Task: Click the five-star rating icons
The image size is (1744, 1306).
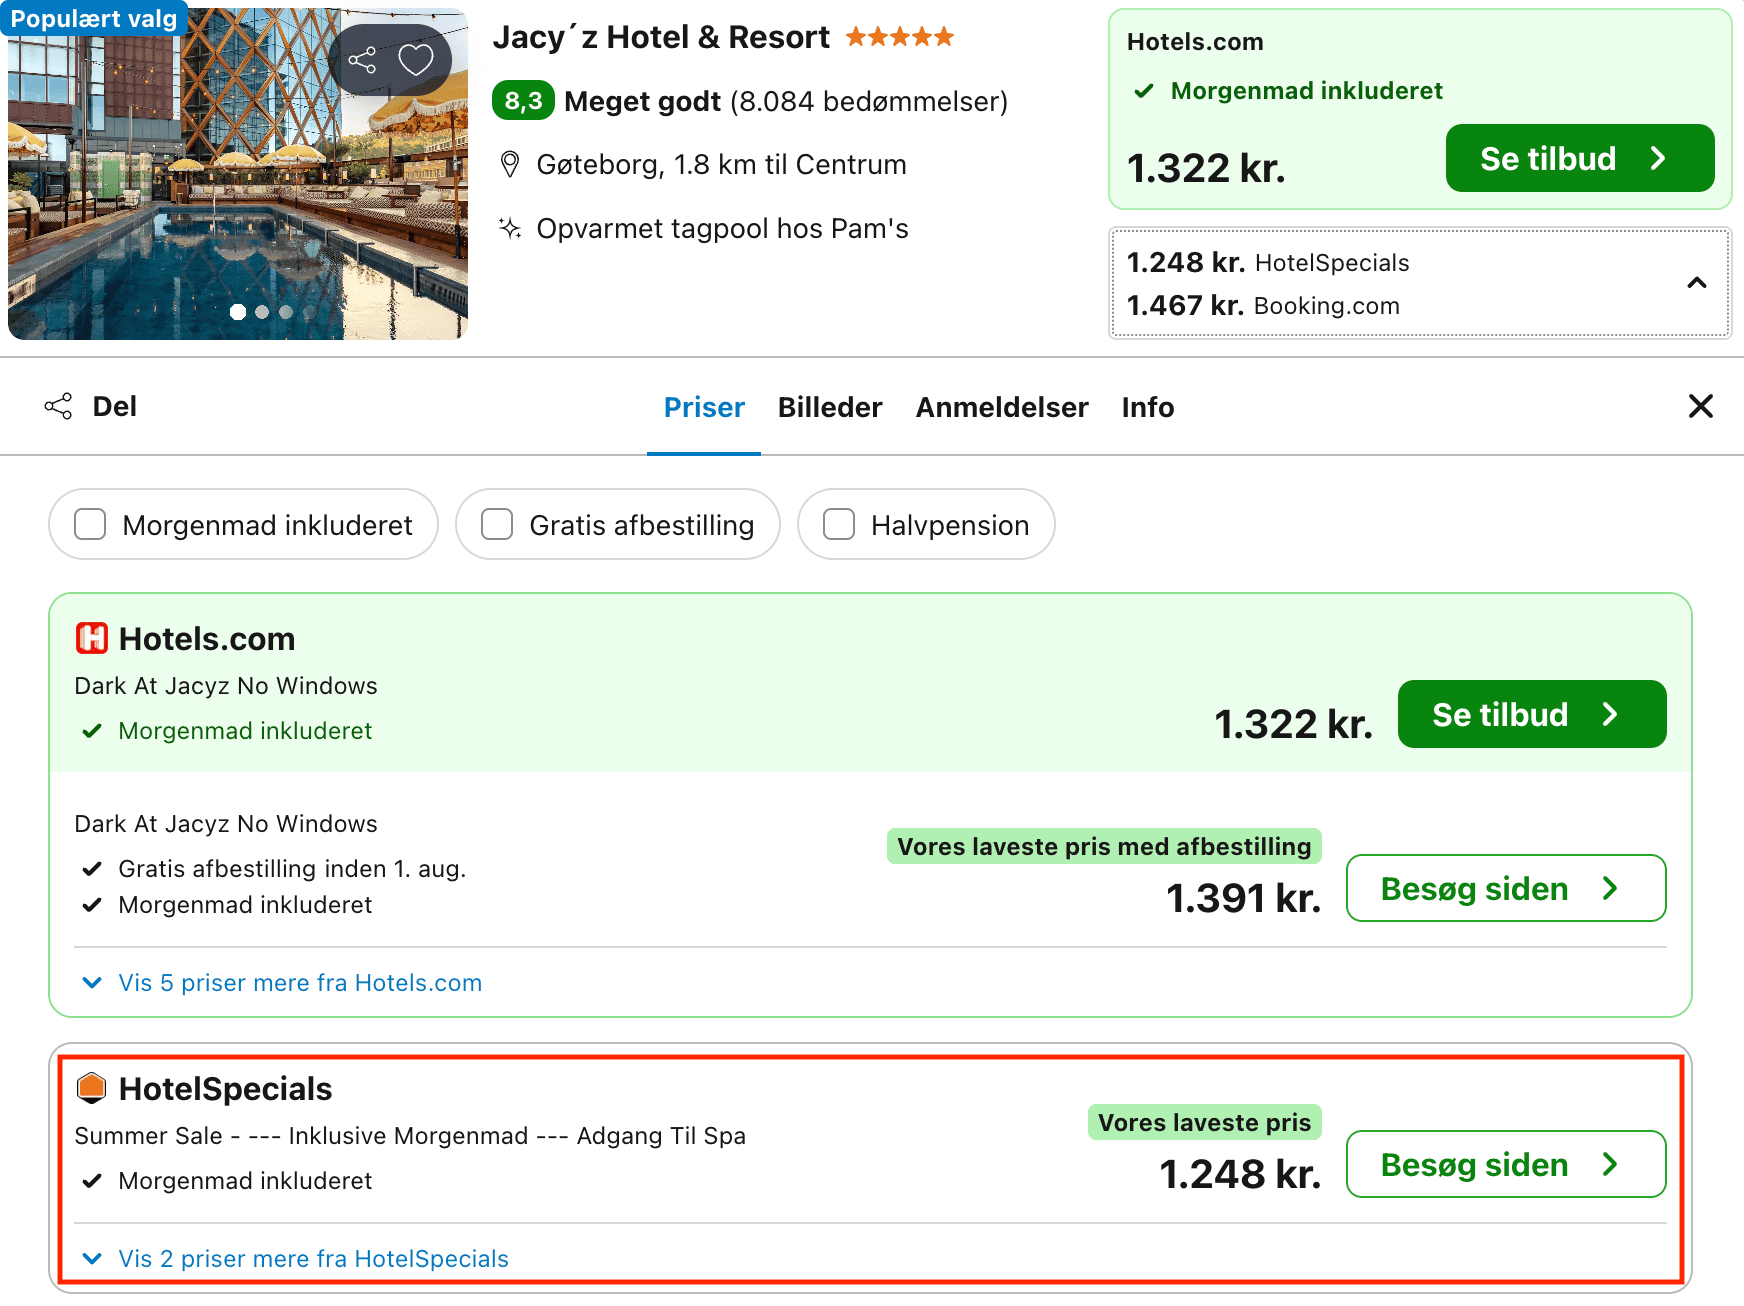Action: (x=900, y=37)
